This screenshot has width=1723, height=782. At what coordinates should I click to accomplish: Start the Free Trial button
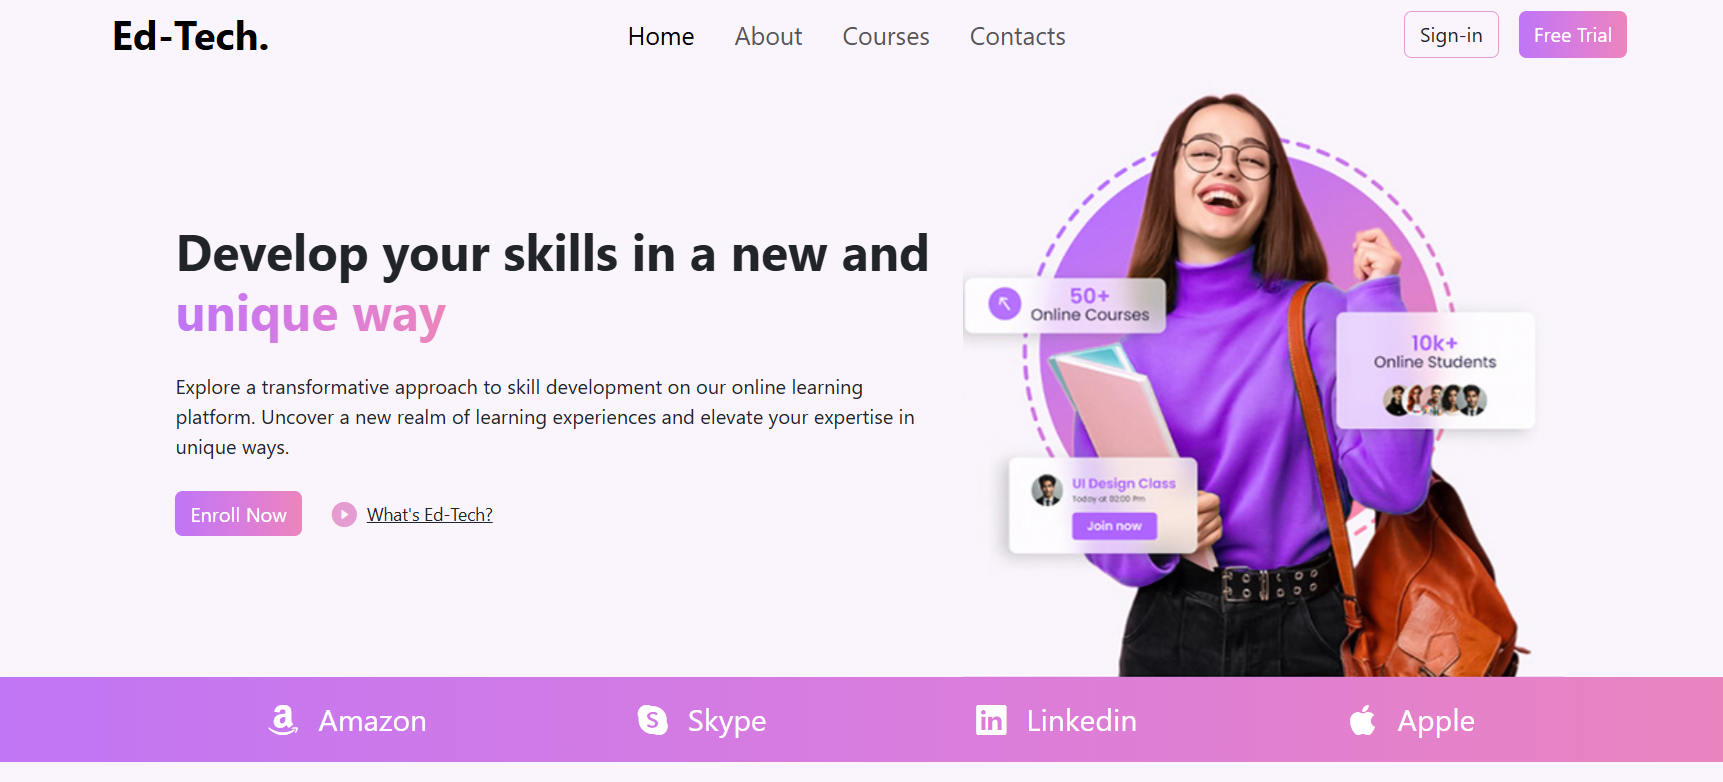pyautogui.click(x=1572, y=35)
